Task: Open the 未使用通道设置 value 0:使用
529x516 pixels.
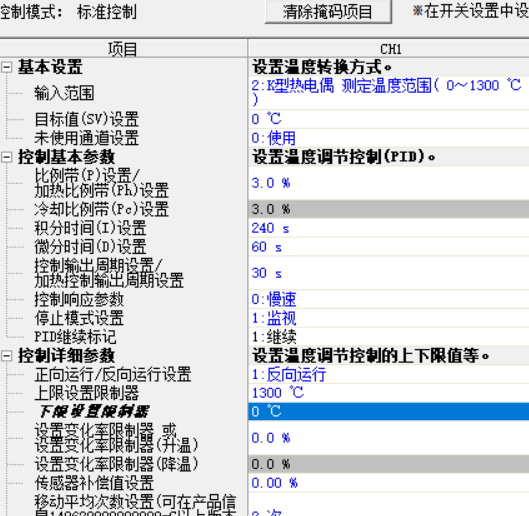Action: 389,138
